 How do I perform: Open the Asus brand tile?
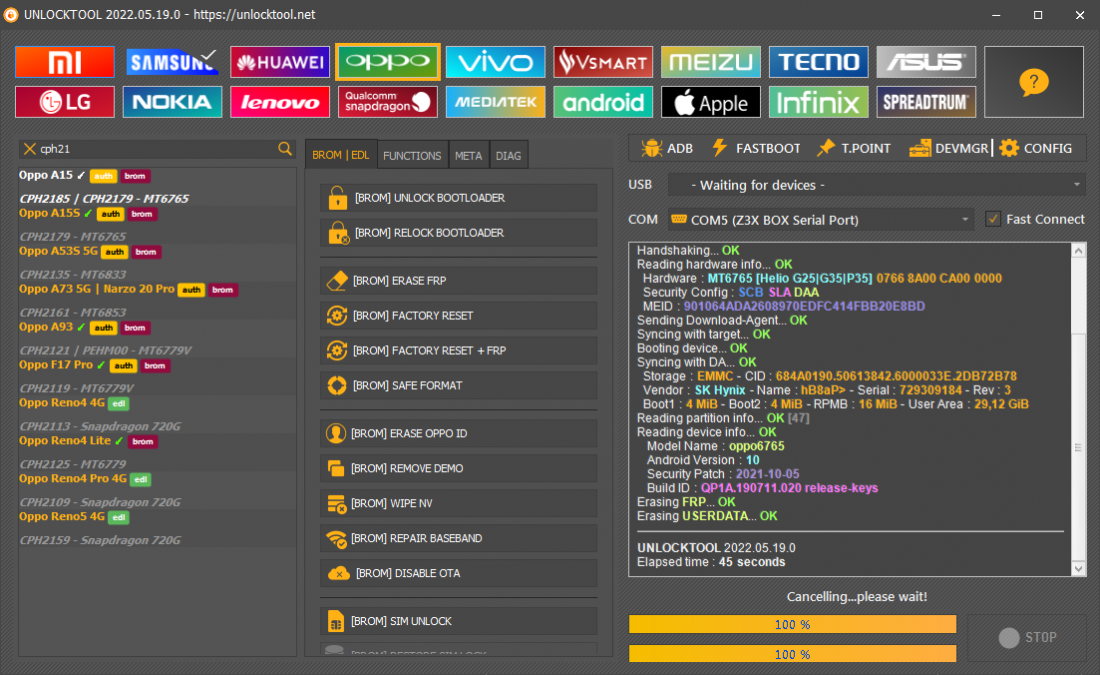click(926, 62)
